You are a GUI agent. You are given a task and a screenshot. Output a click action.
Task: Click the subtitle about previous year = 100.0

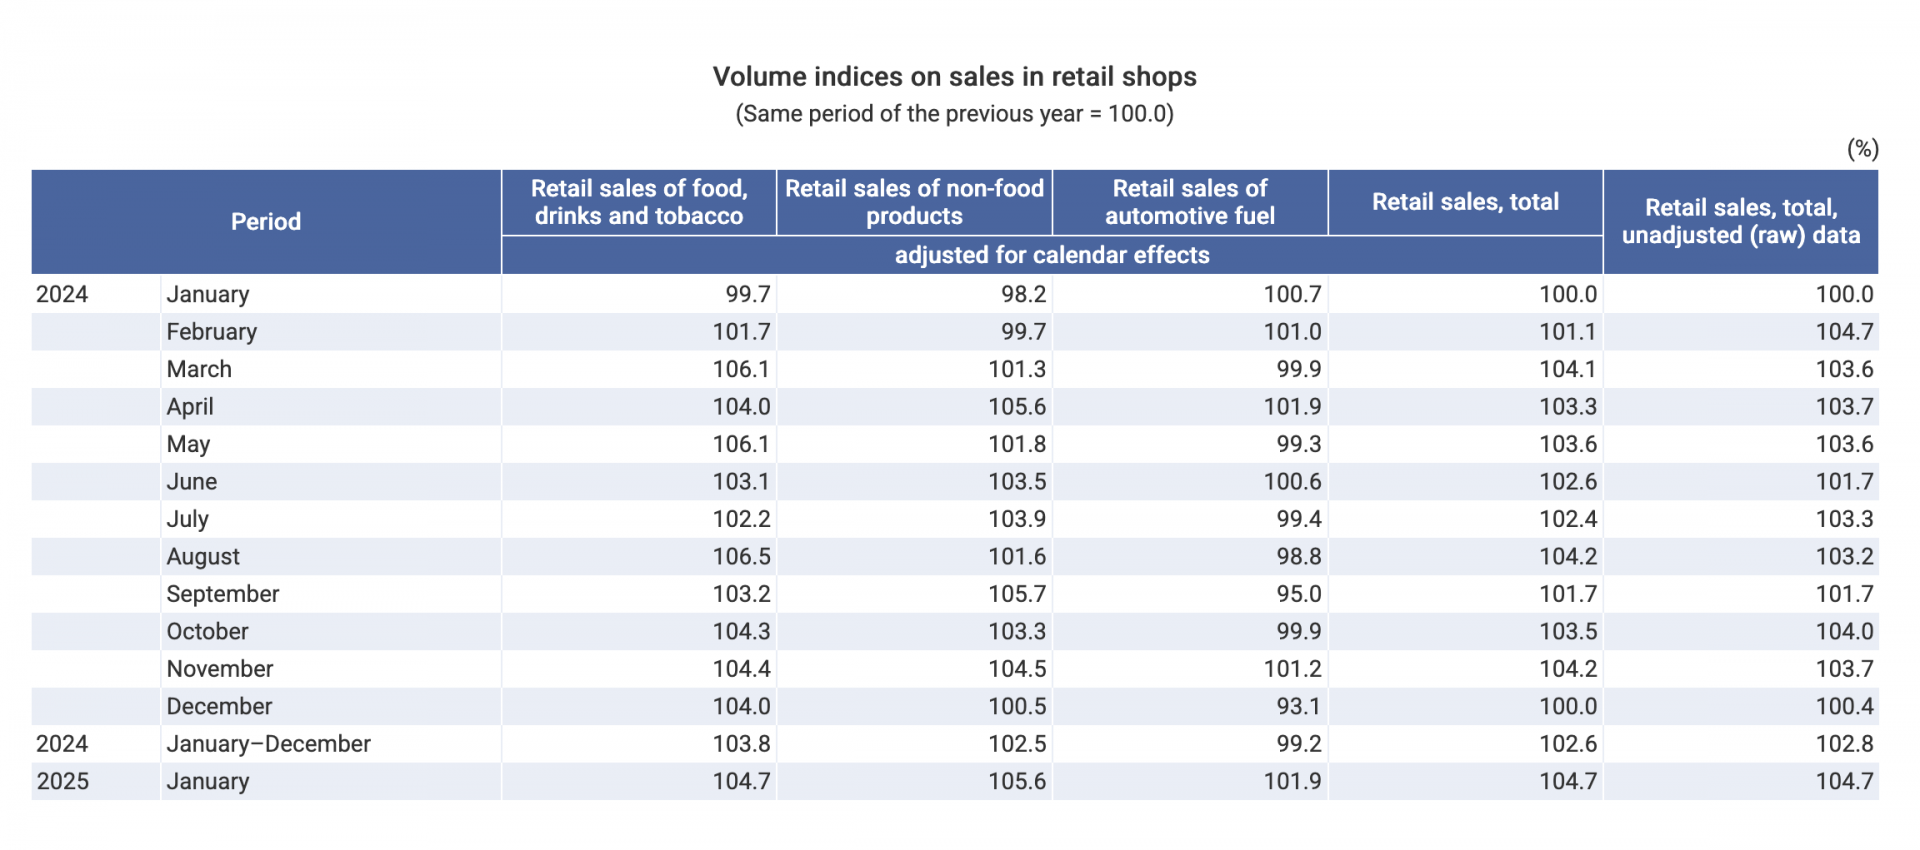pyautogui.click(x=954, y=114)
